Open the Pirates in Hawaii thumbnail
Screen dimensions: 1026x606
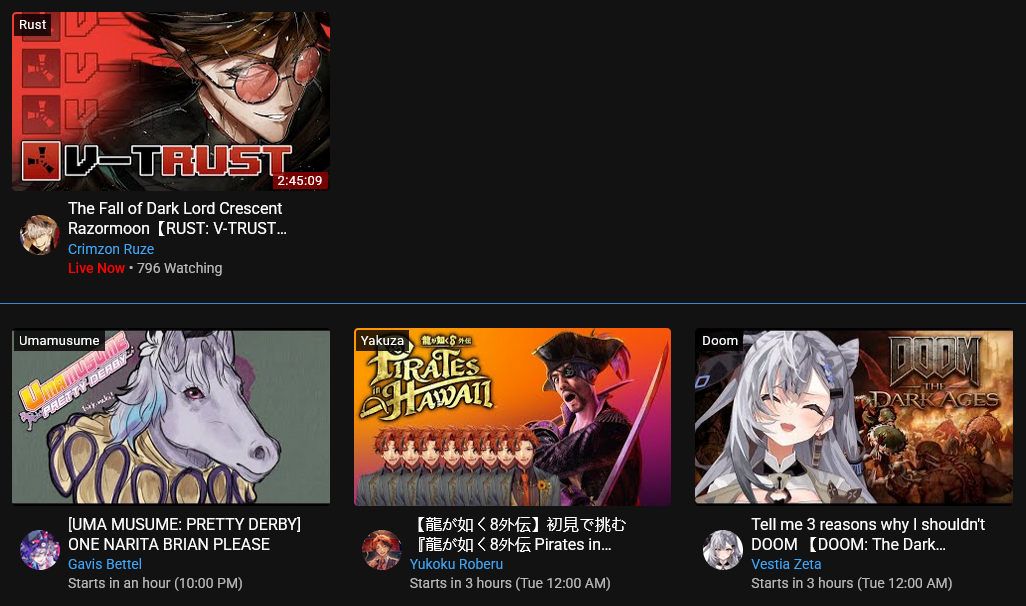(512, 417)
